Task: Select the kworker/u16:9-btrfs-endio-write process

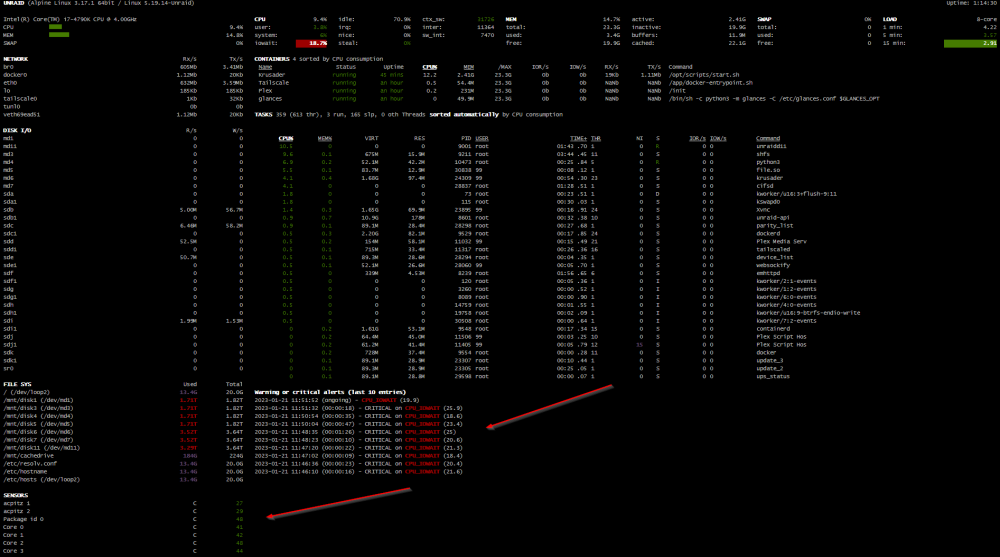Action: [x=569, y=313]
